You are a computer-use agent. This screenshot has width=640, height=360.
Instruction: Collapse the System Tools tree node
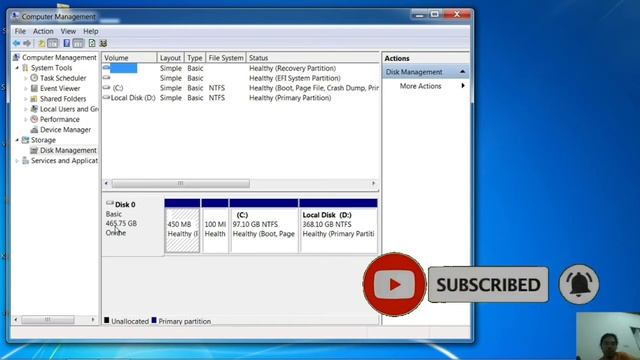pyautogui.click(x=17, y=68)
